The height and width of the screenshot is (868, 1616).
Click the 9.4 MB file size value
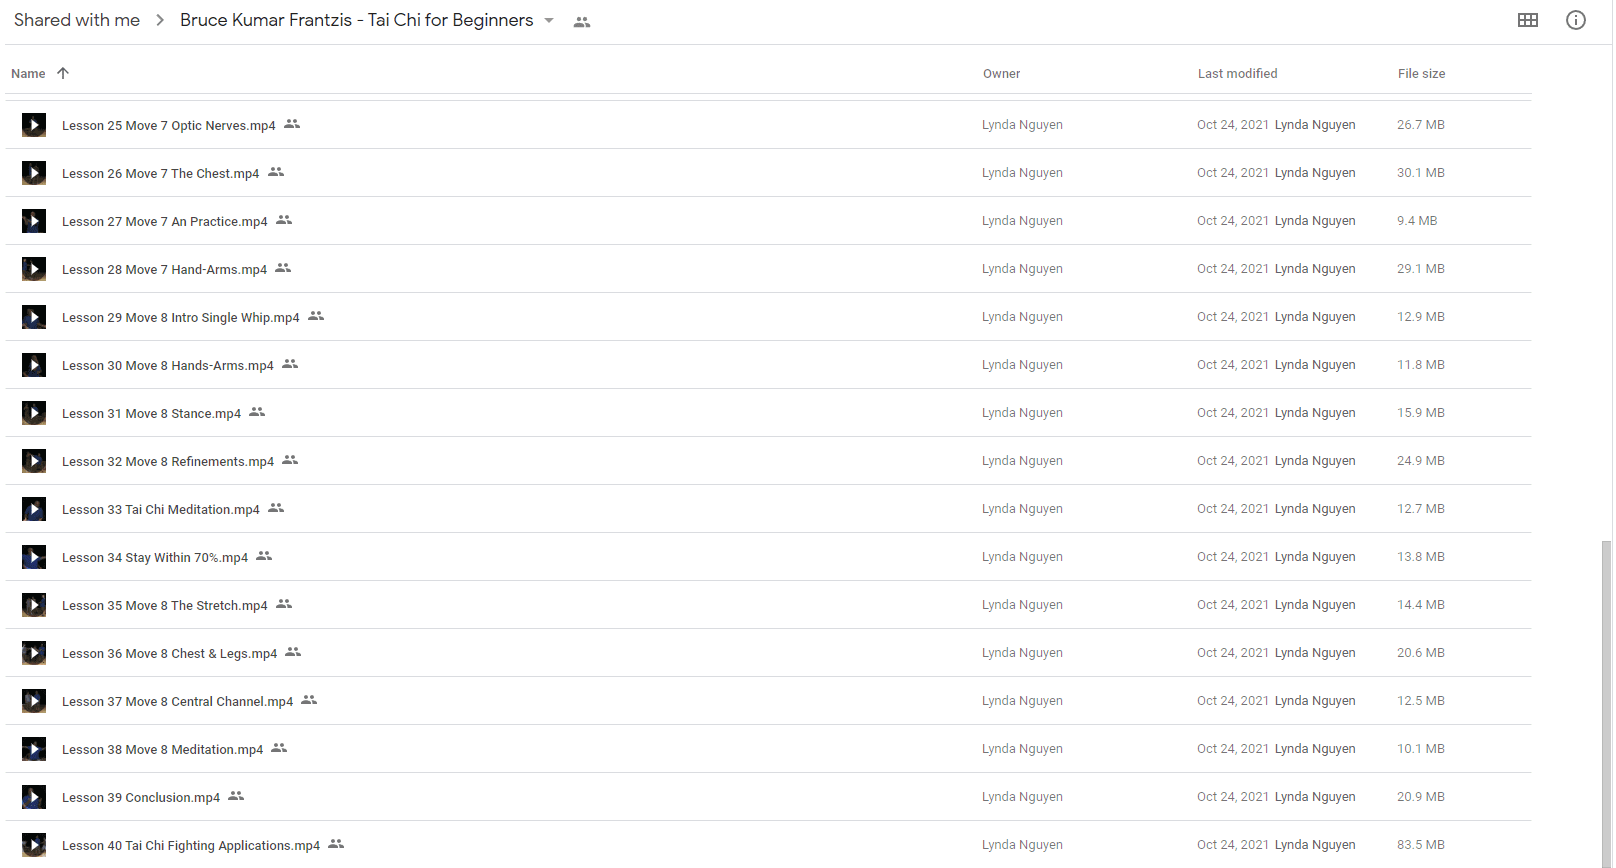[x=1417, y=221]
